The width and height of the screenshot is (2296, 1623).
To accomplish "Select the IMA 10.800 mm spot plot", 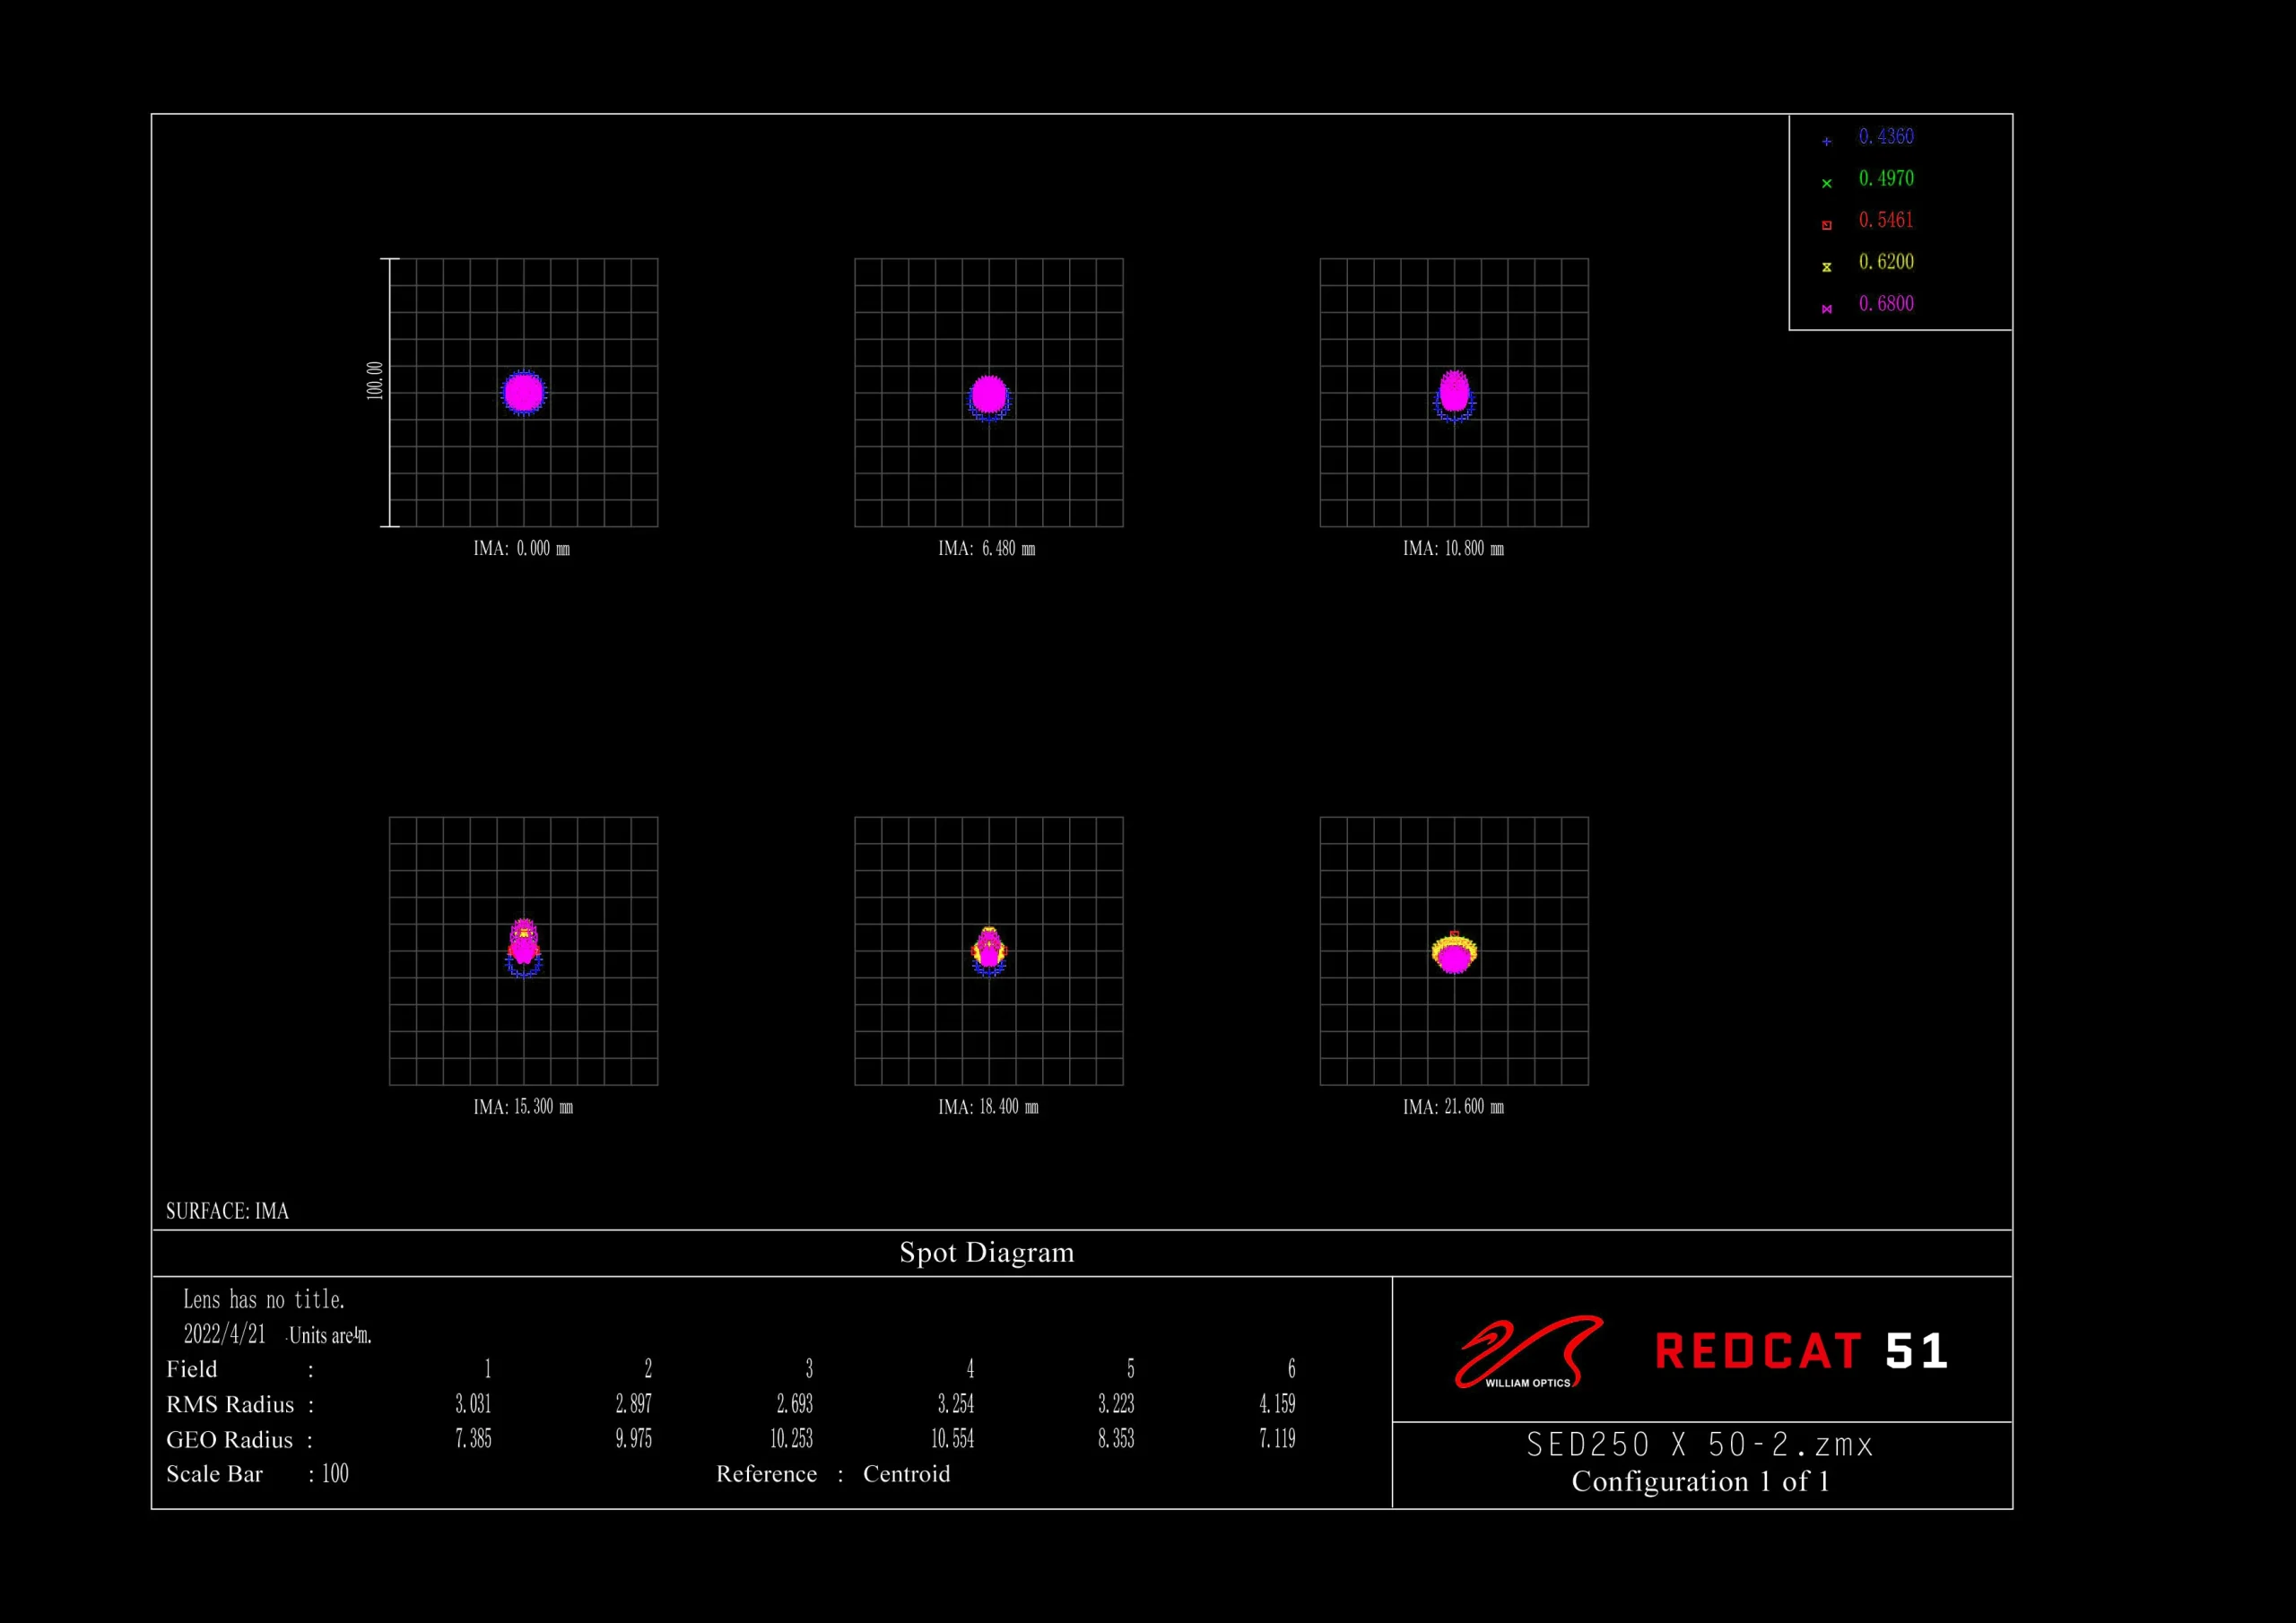I will point(1454,392).
